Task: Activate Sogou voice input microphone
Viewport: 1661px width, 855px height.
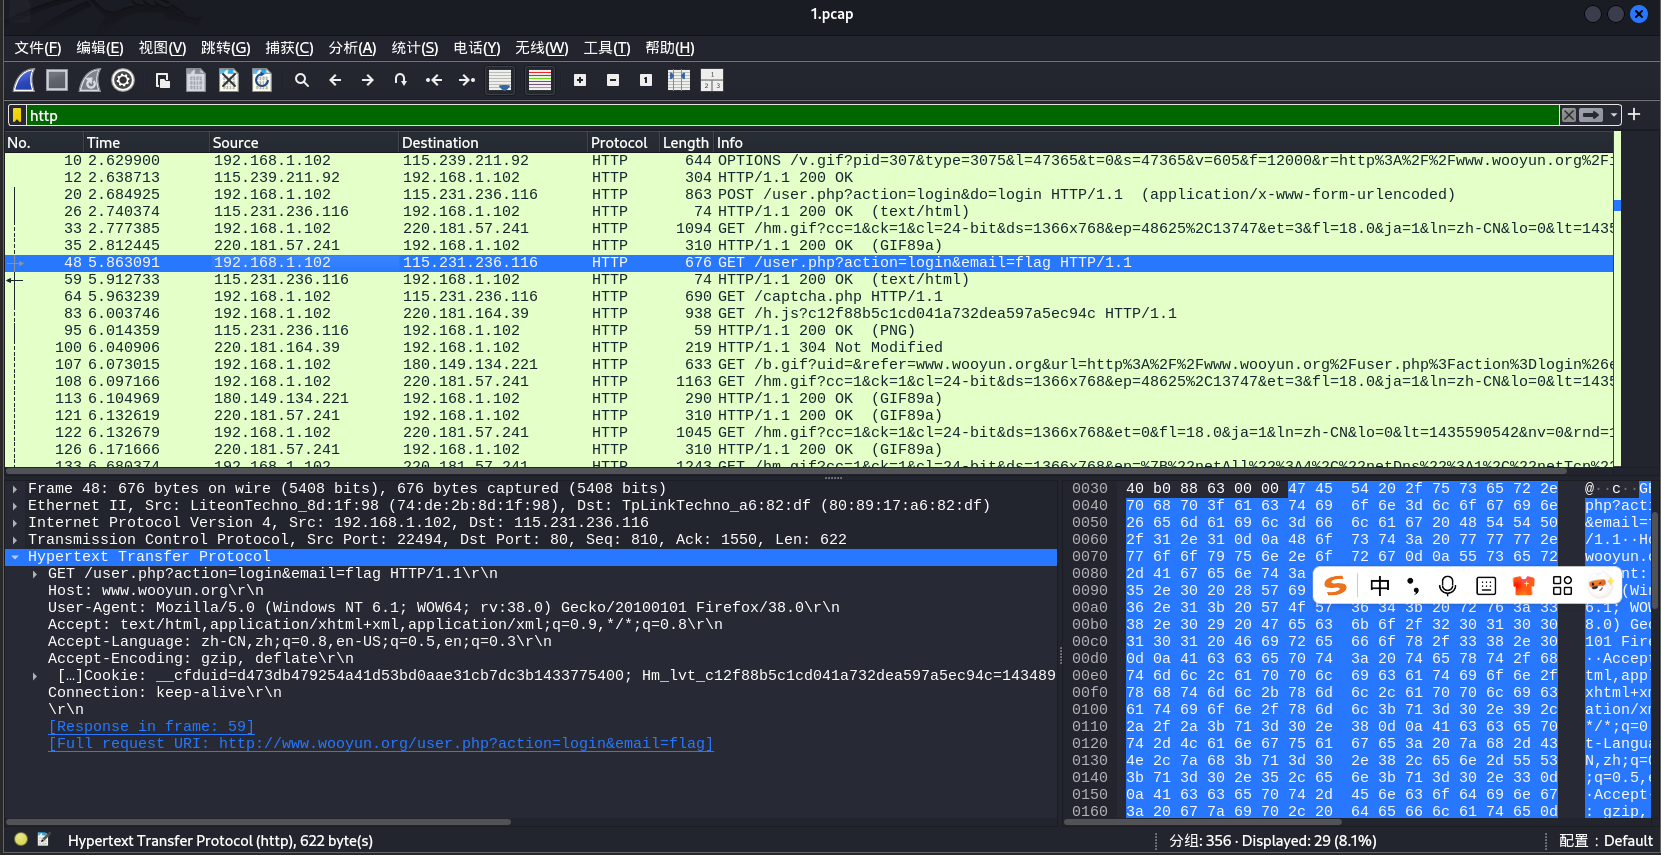Action: [x=1447, y=586]
